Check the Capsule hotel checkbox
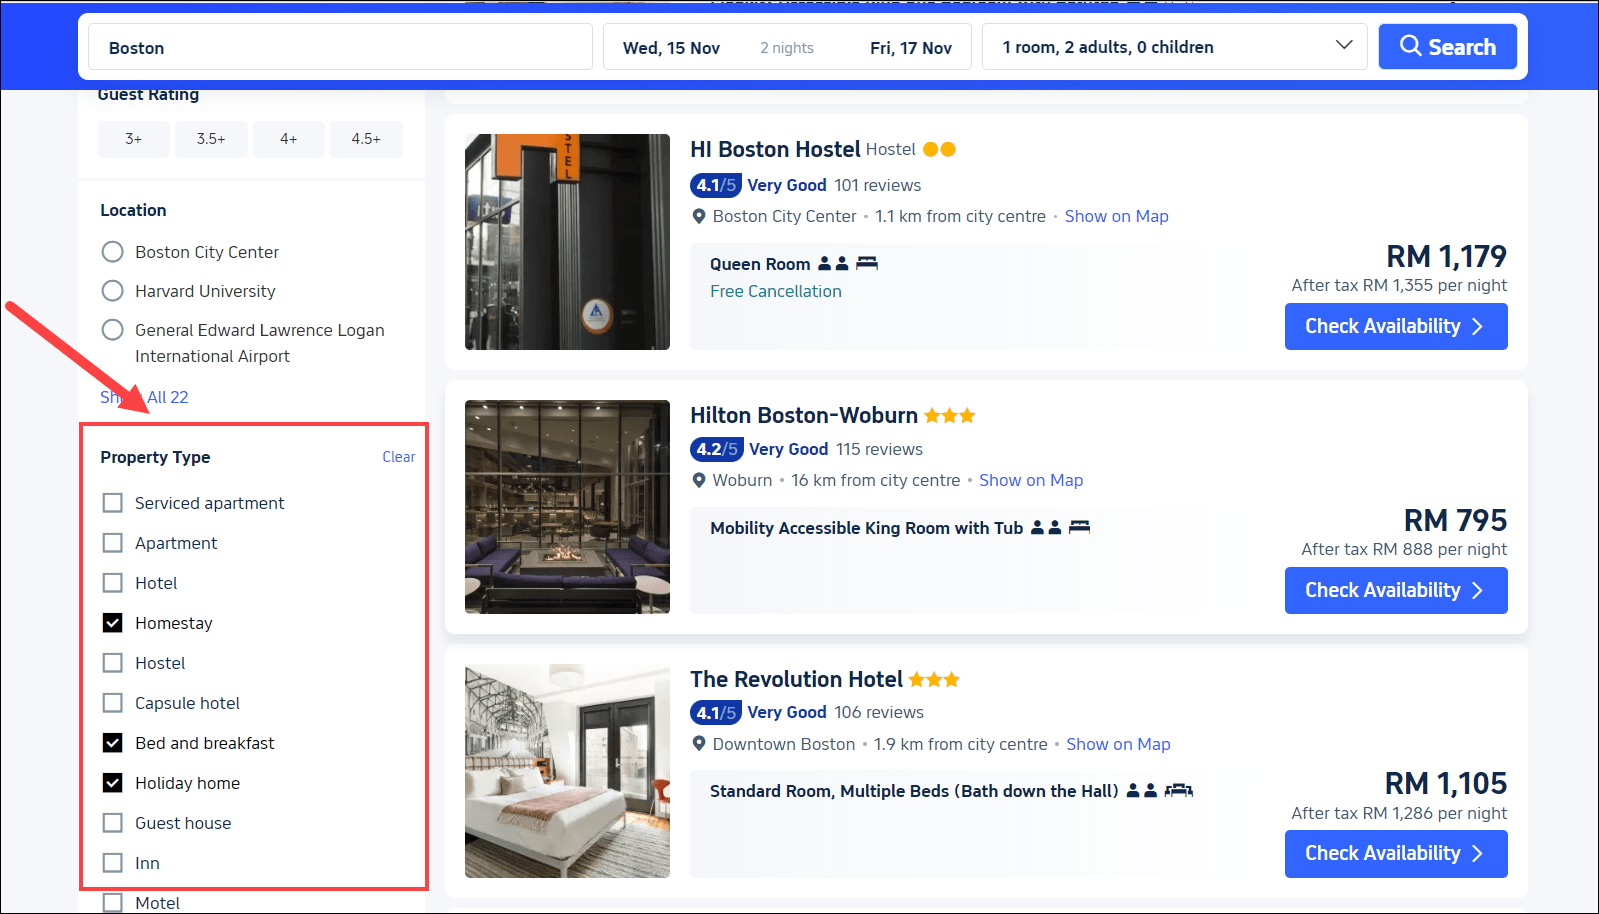 (113, 703)
